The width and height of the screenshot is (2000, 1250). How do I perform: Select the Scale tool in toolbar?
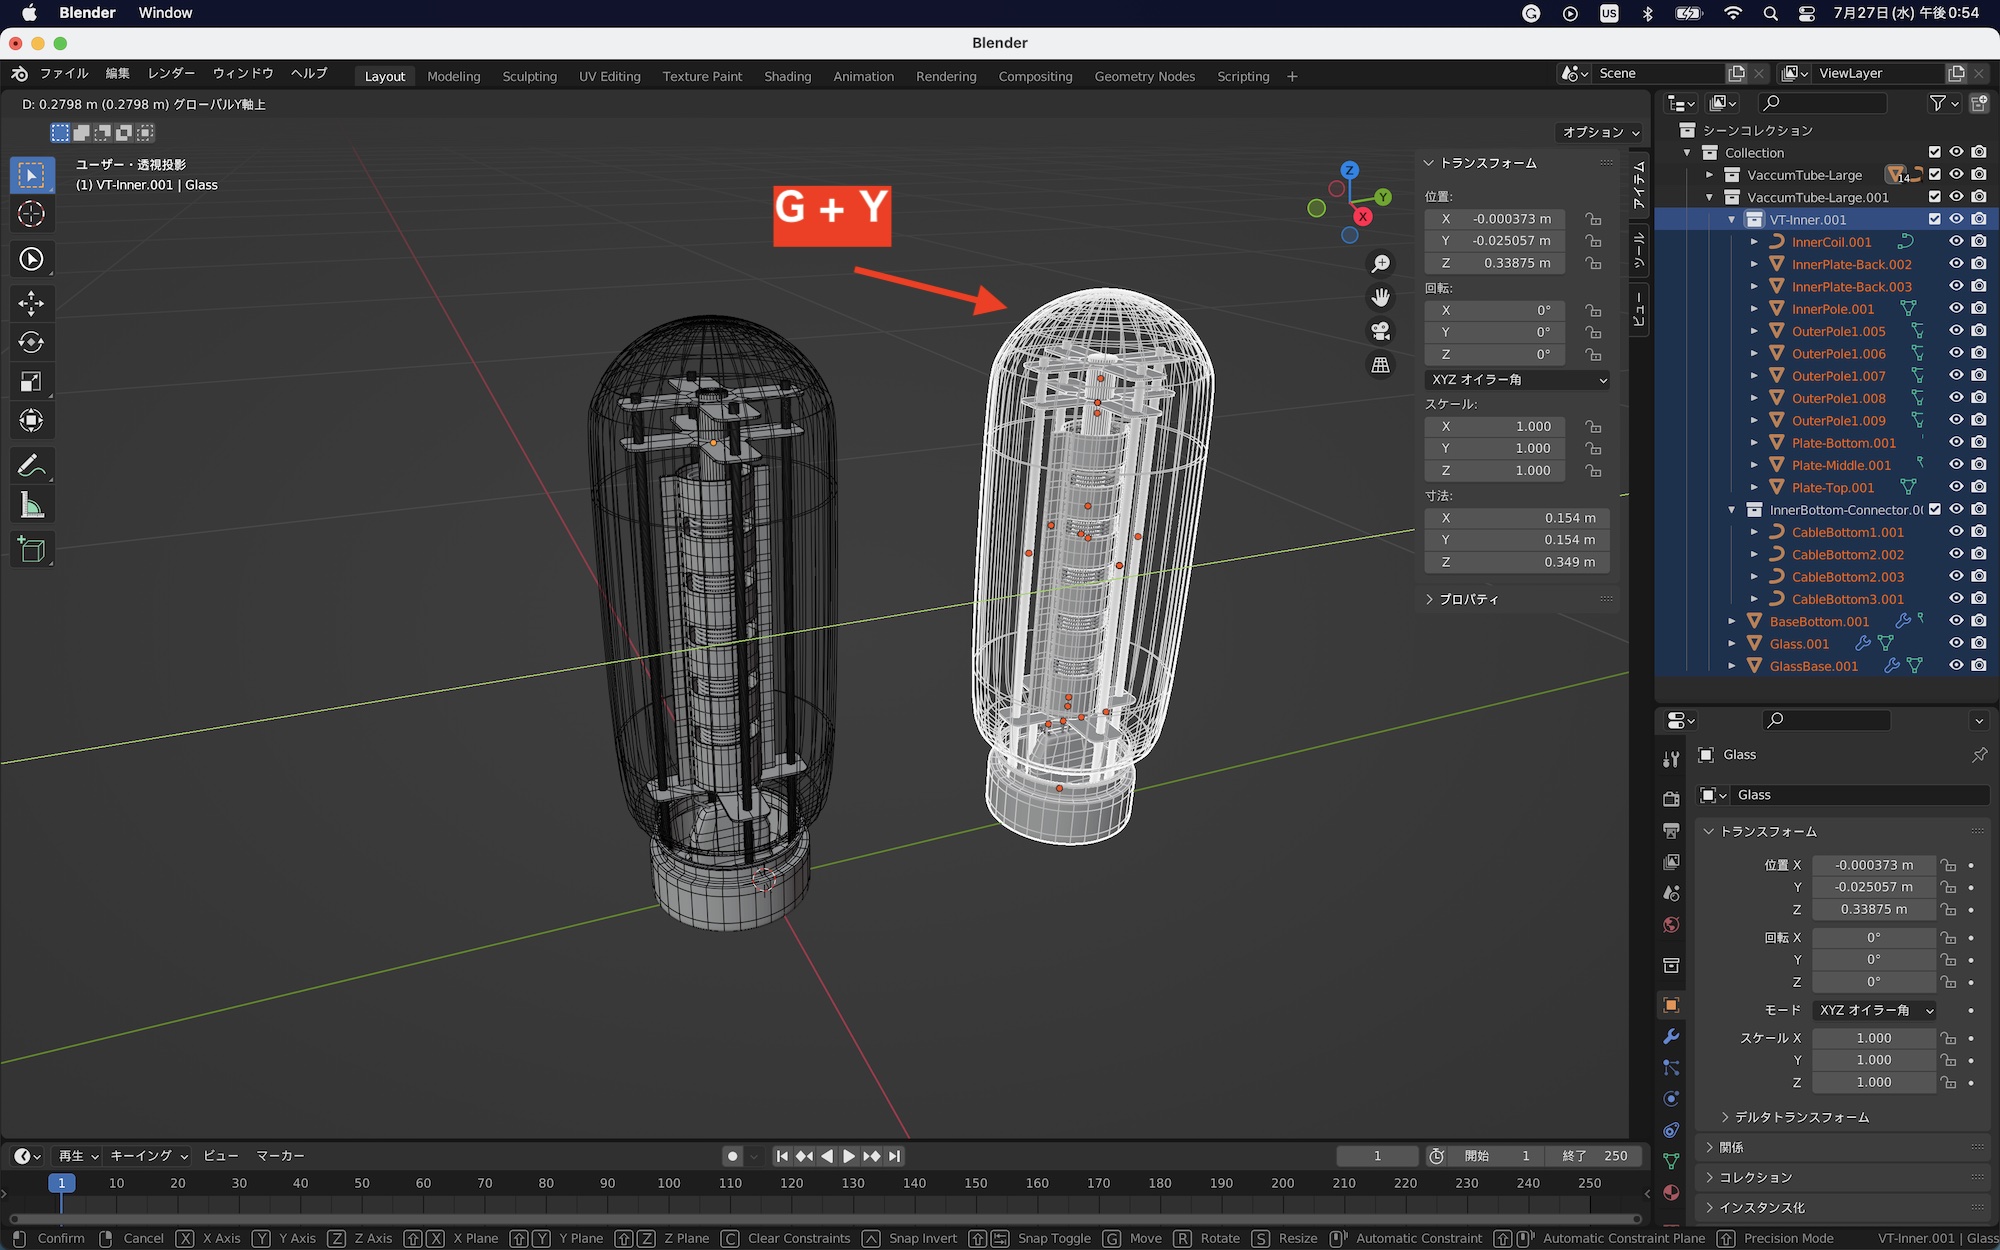coord(31,381)
